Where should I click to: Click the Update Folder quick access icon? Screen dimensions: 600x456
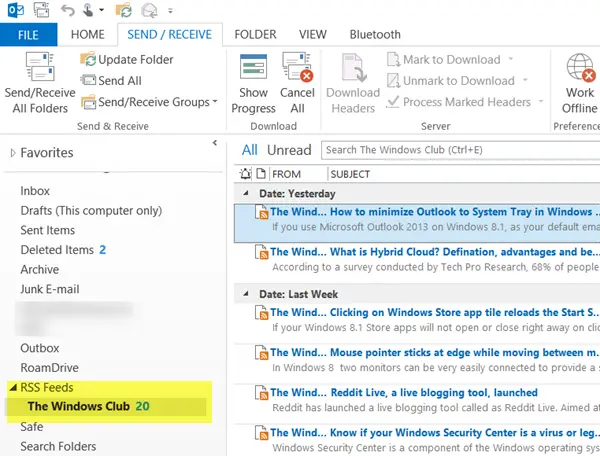coord(124,10)
